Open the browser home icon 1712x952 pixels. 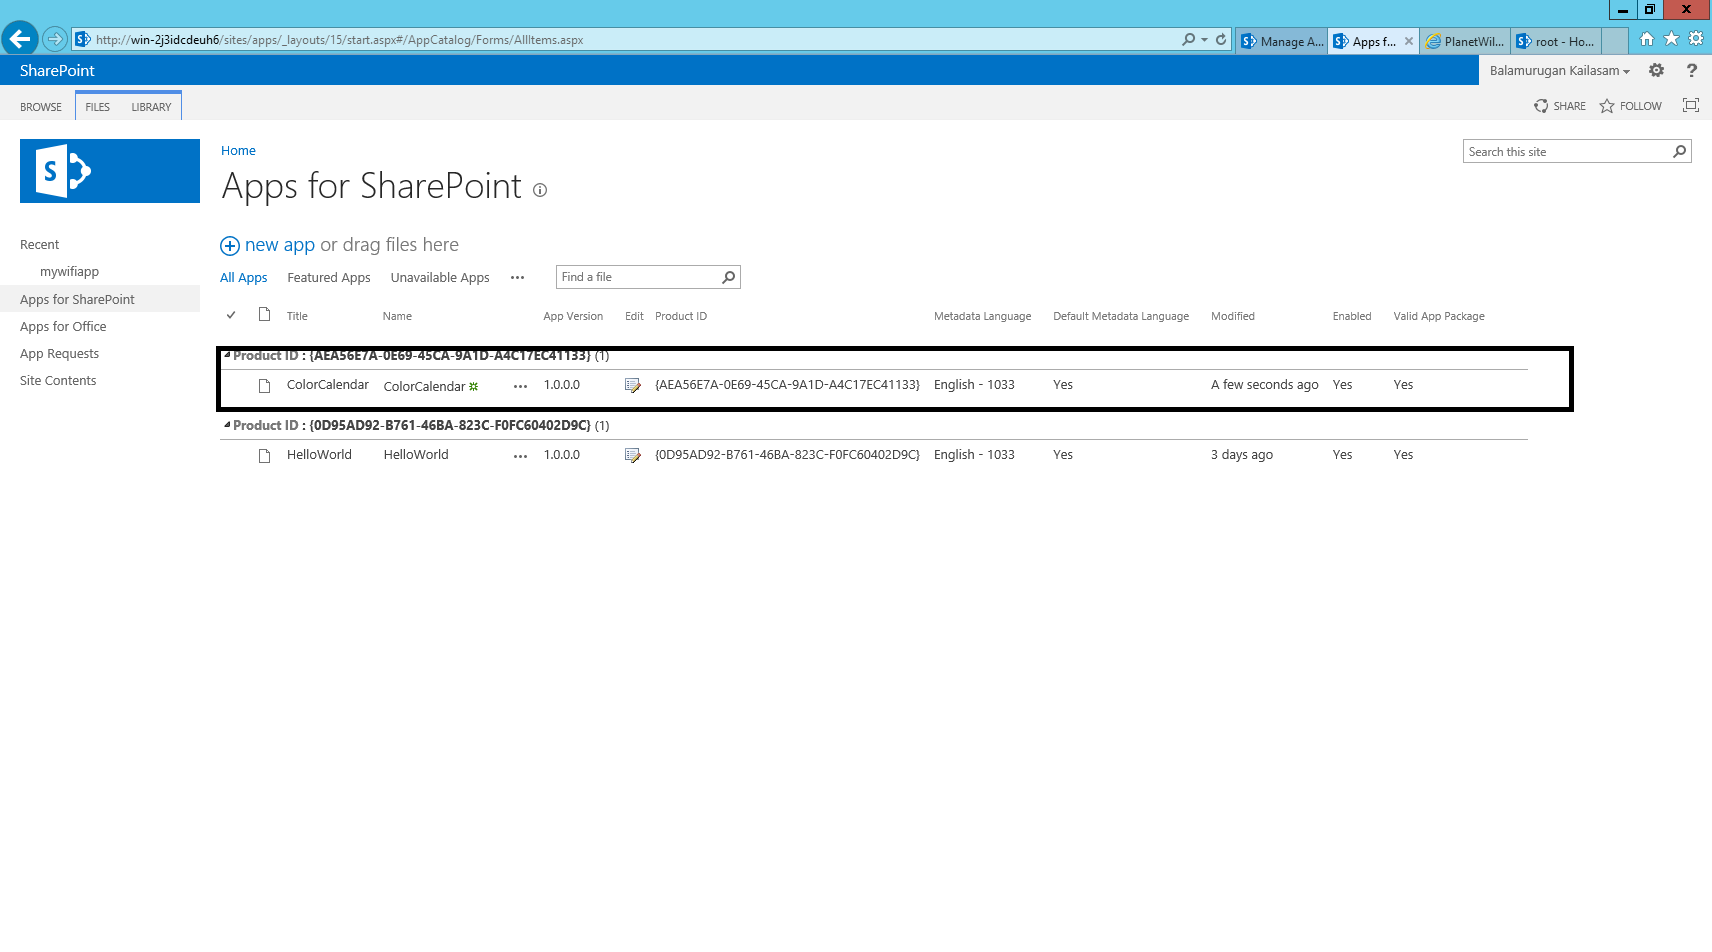pyautogui.click(x=1647, y=39)
